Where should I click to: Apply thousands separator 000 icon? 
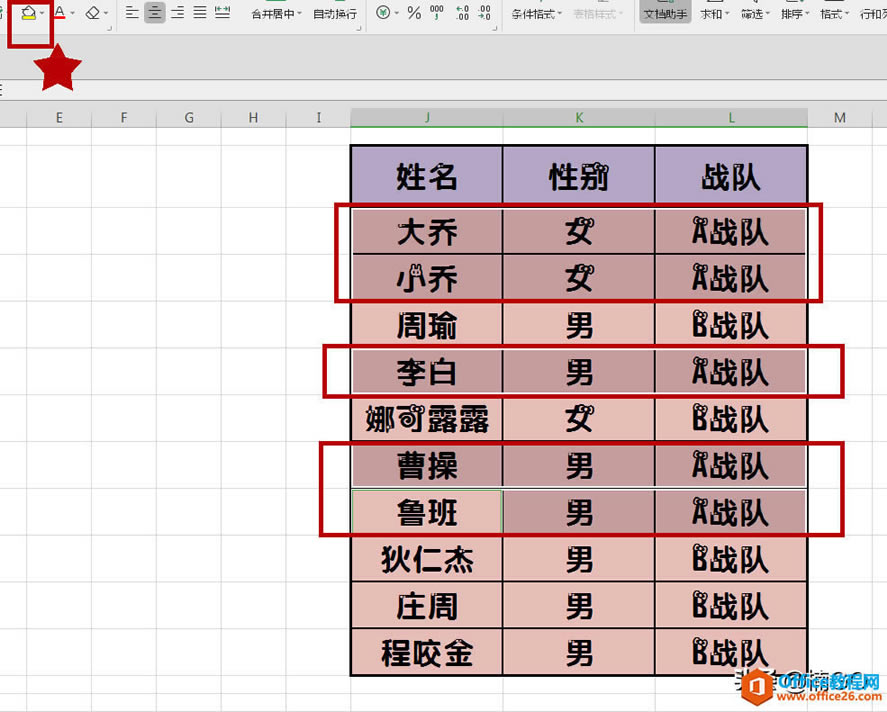click(437, 12)
